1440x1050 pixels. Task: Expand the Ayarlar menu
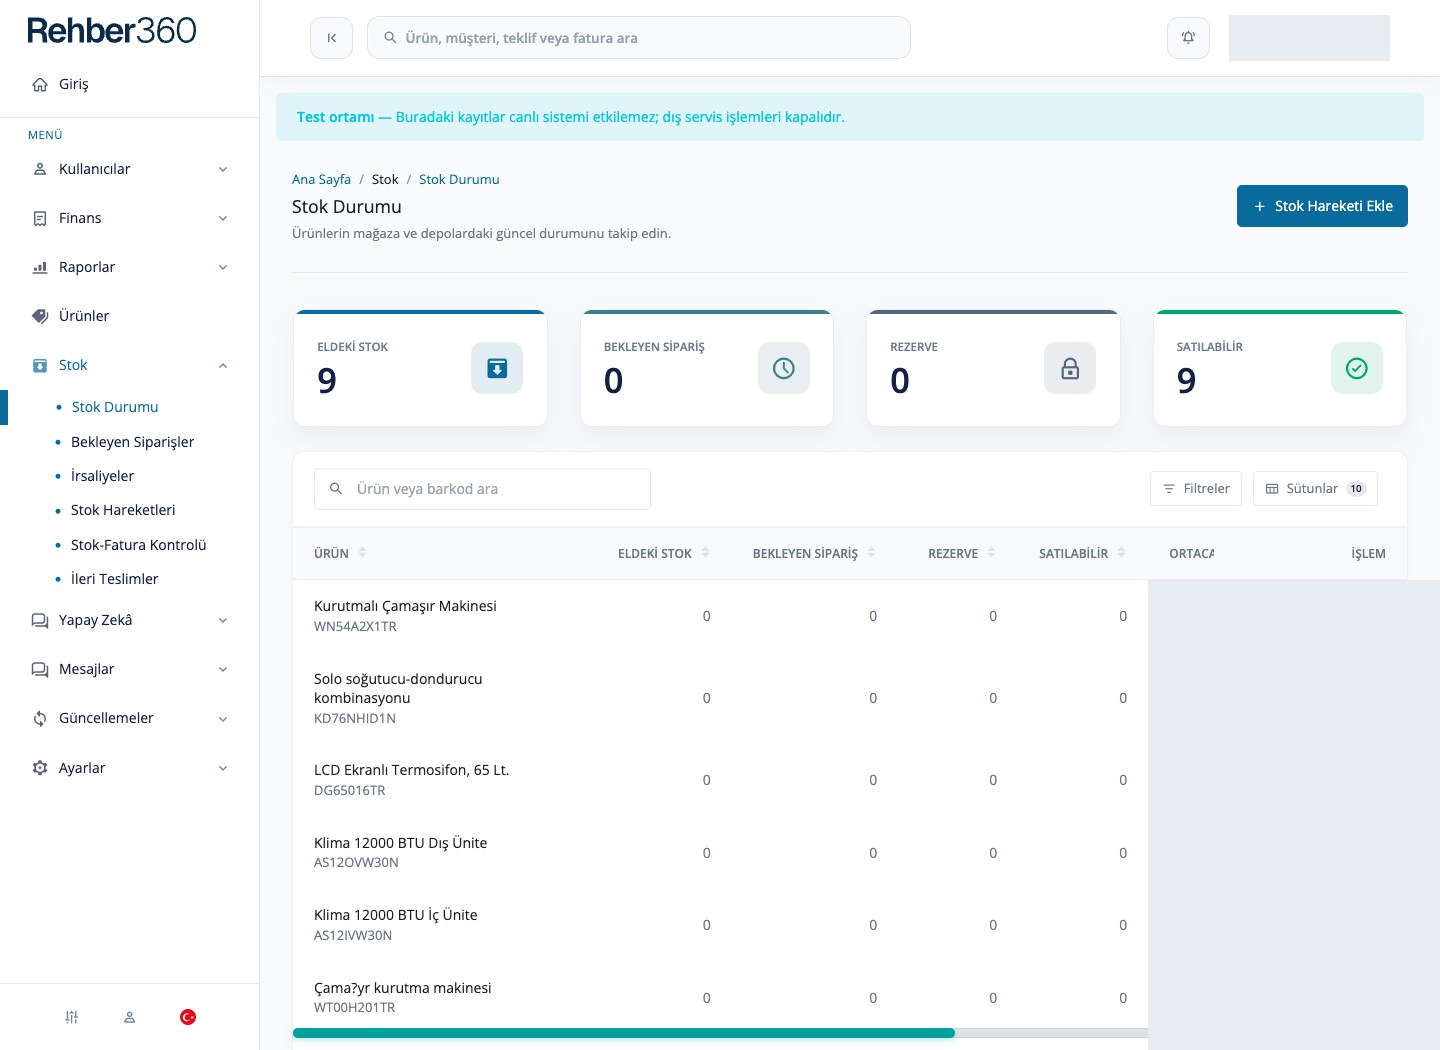pos(130,768)
